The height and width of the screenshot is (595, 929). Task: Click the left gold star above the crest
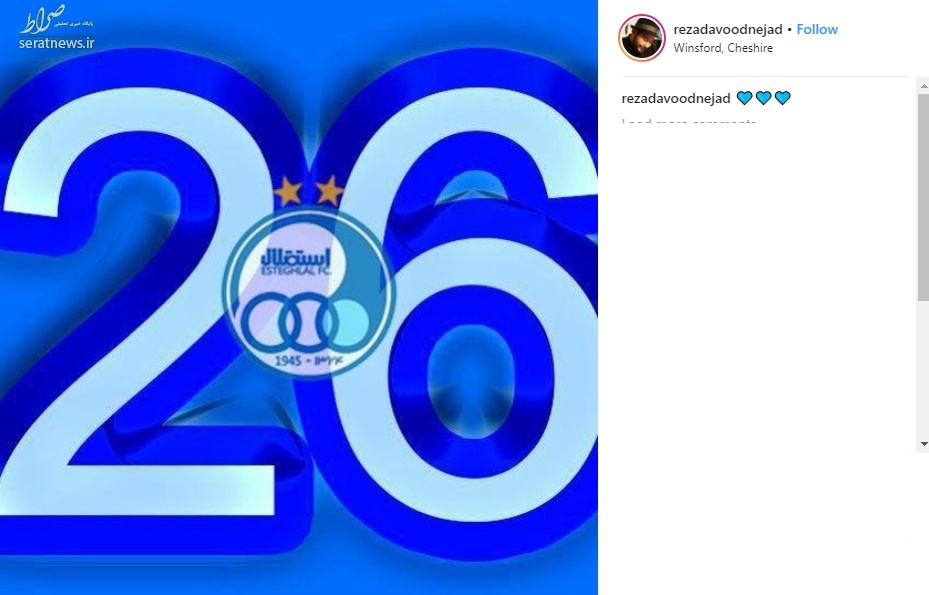point(288,191)
